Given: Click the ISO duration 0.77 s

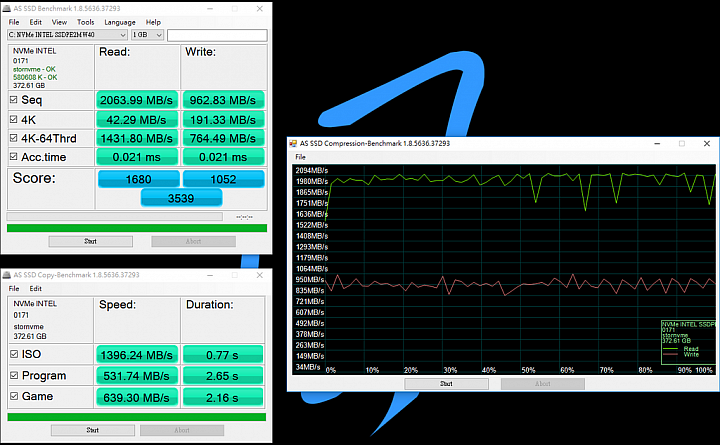Looking at the screenshot, I should click(223, 355).
